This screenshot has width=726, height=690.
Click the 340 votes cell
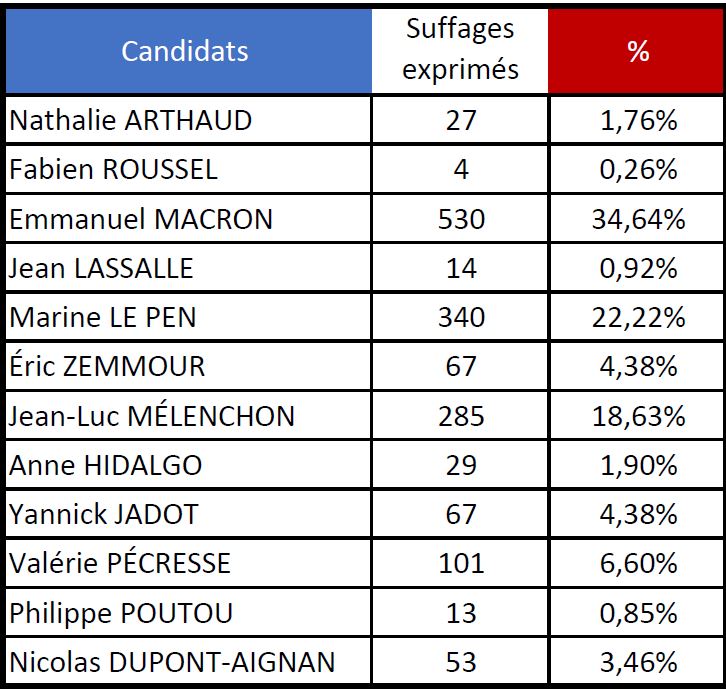[461, 317]
